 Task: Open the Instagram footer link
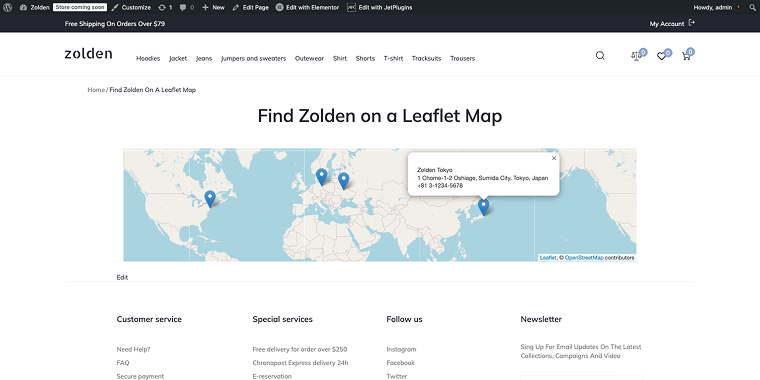click(x=401, y=349)
